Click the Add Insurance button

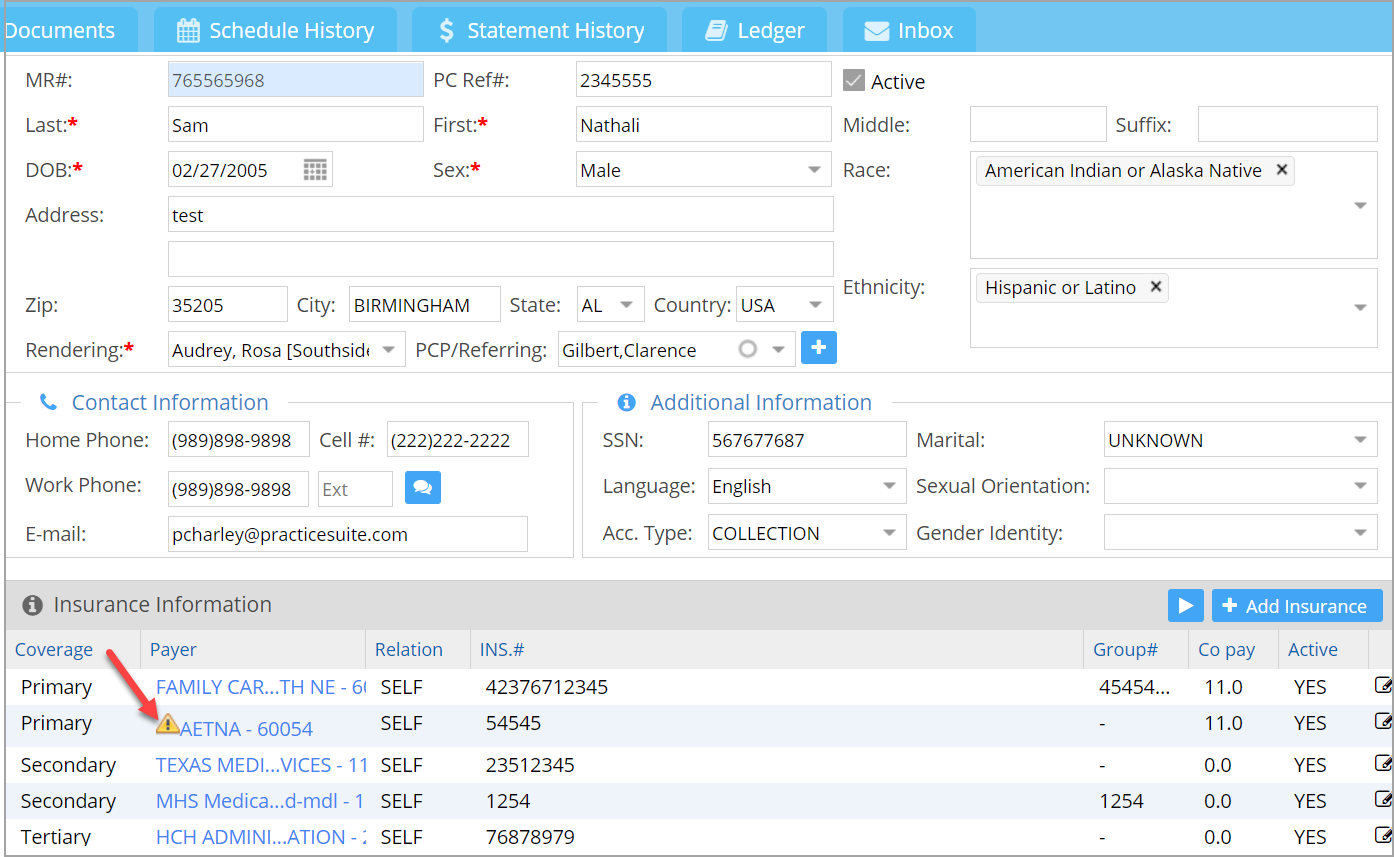click(x=1296, y=606)
